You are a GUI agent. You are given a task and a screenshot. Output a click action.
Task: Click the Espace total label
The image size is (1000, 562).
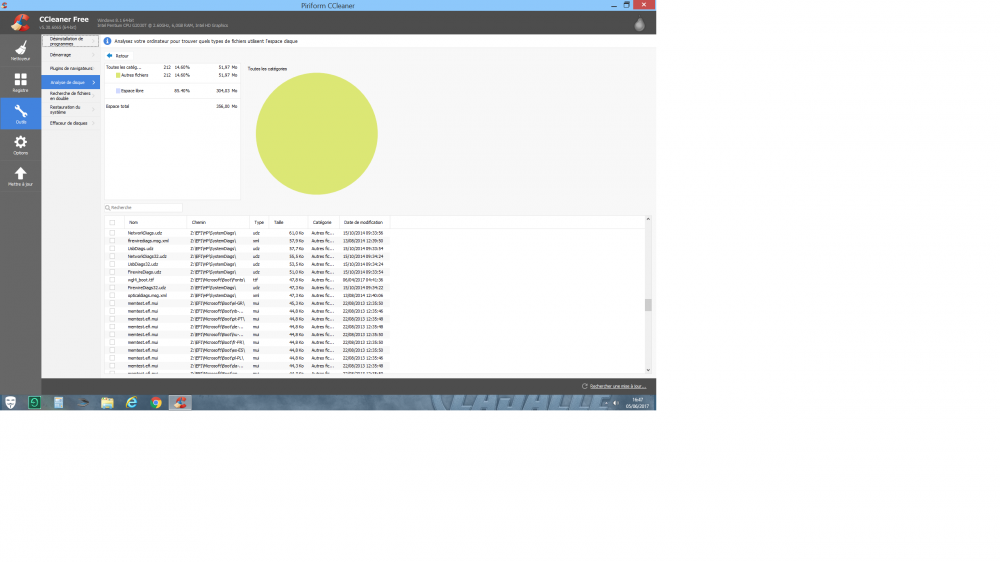pyautogui.click(x=117, y=107)
